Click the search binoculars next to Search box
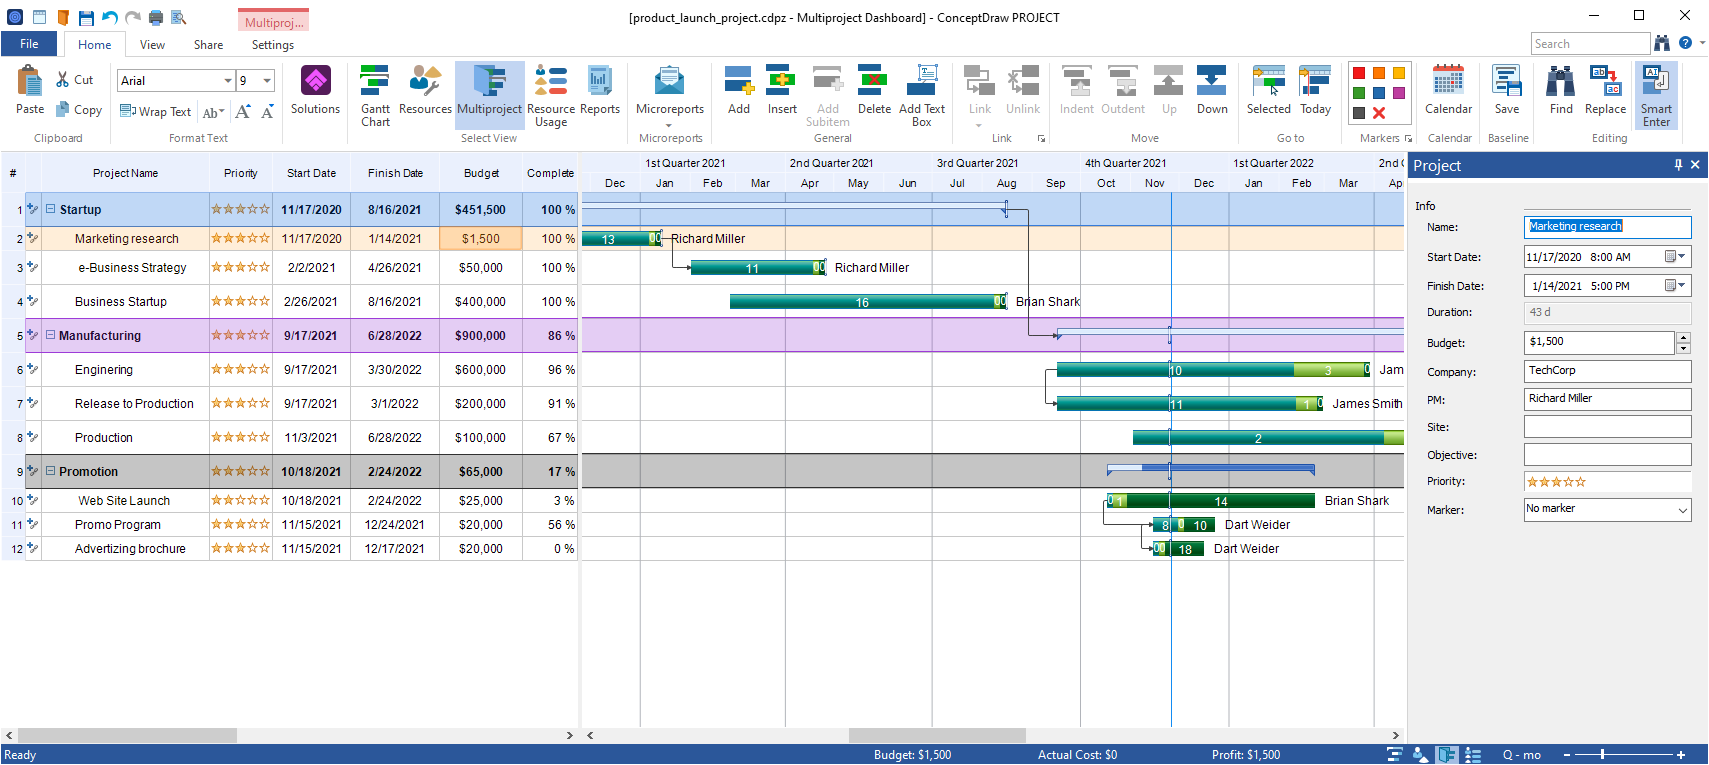 1662,43
